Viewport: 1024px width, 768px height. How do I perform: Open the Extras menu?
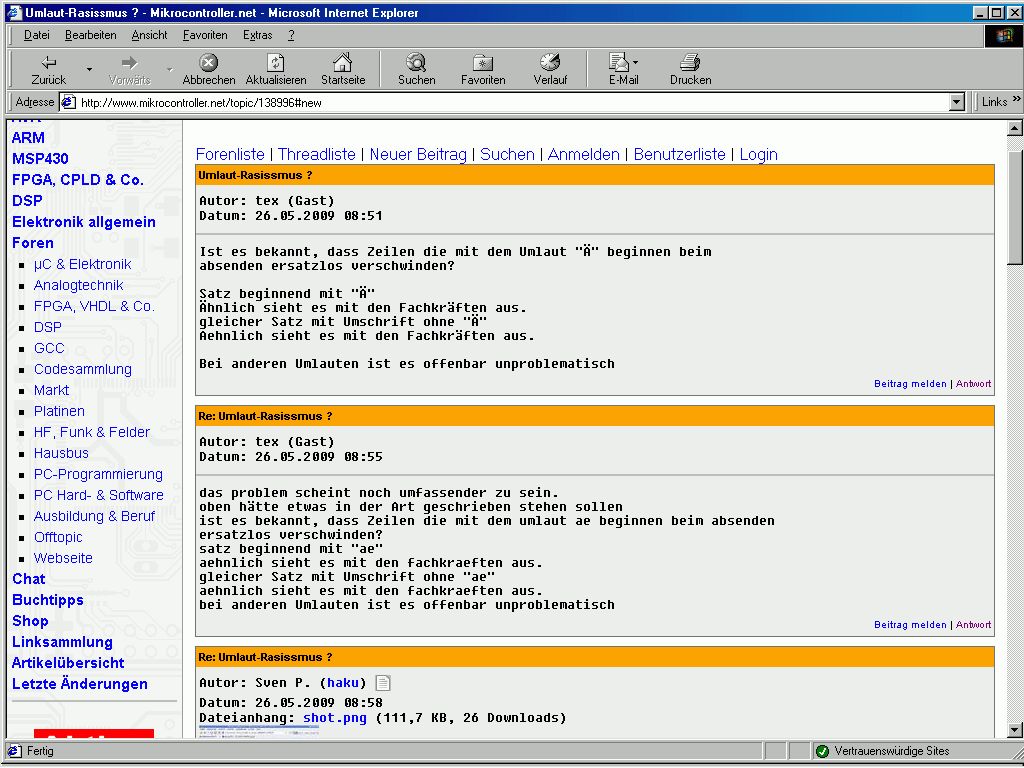(257, 35)
